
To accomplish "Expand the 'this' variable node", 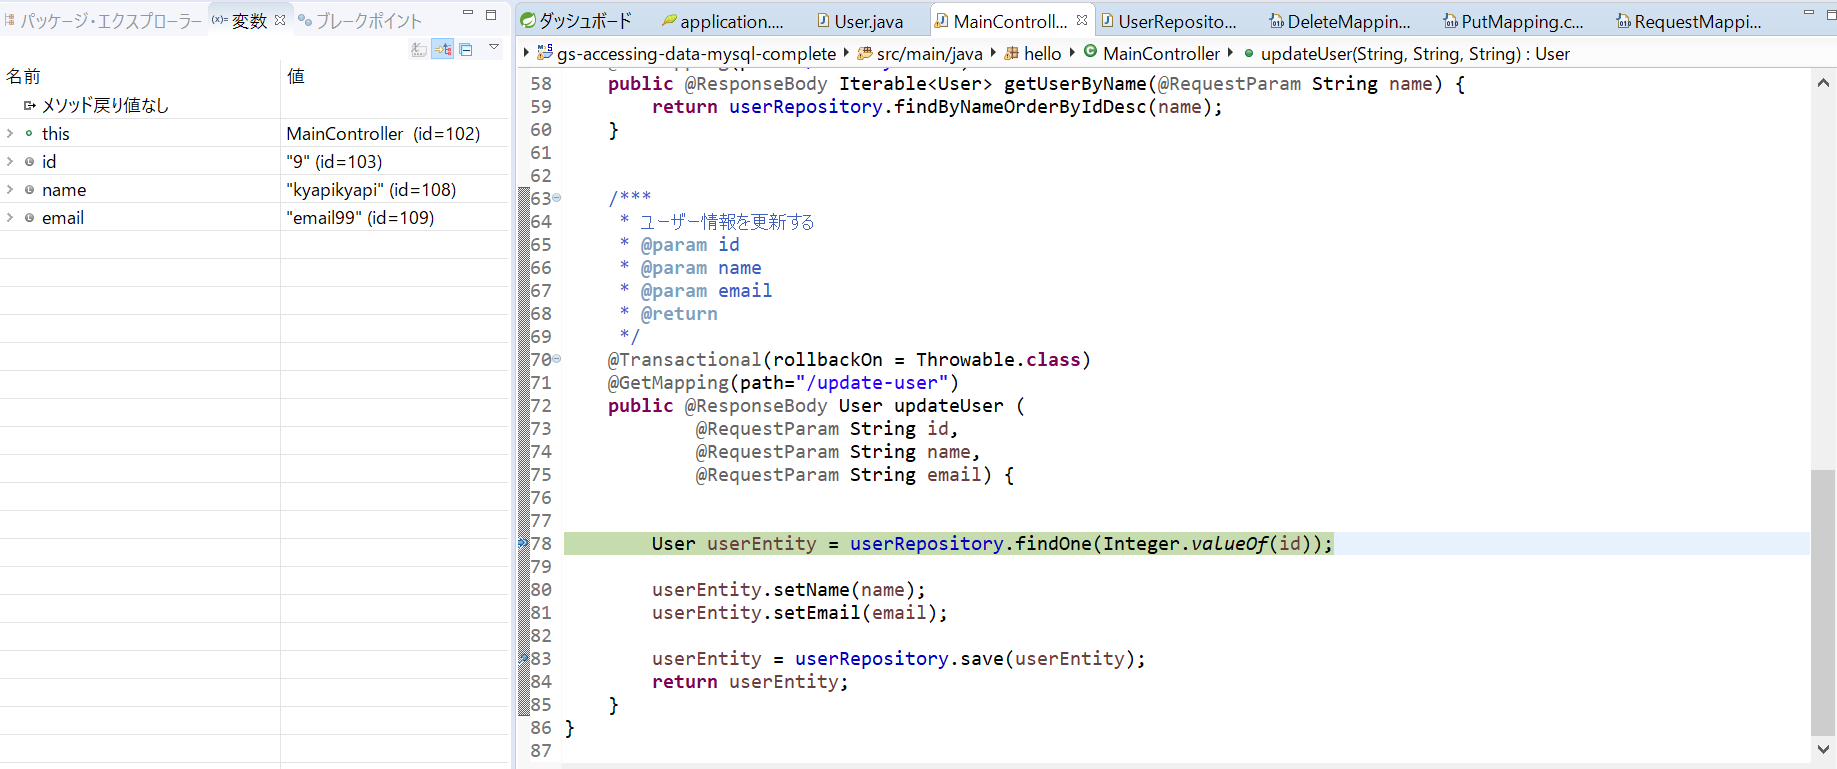I will coord(10,133).
